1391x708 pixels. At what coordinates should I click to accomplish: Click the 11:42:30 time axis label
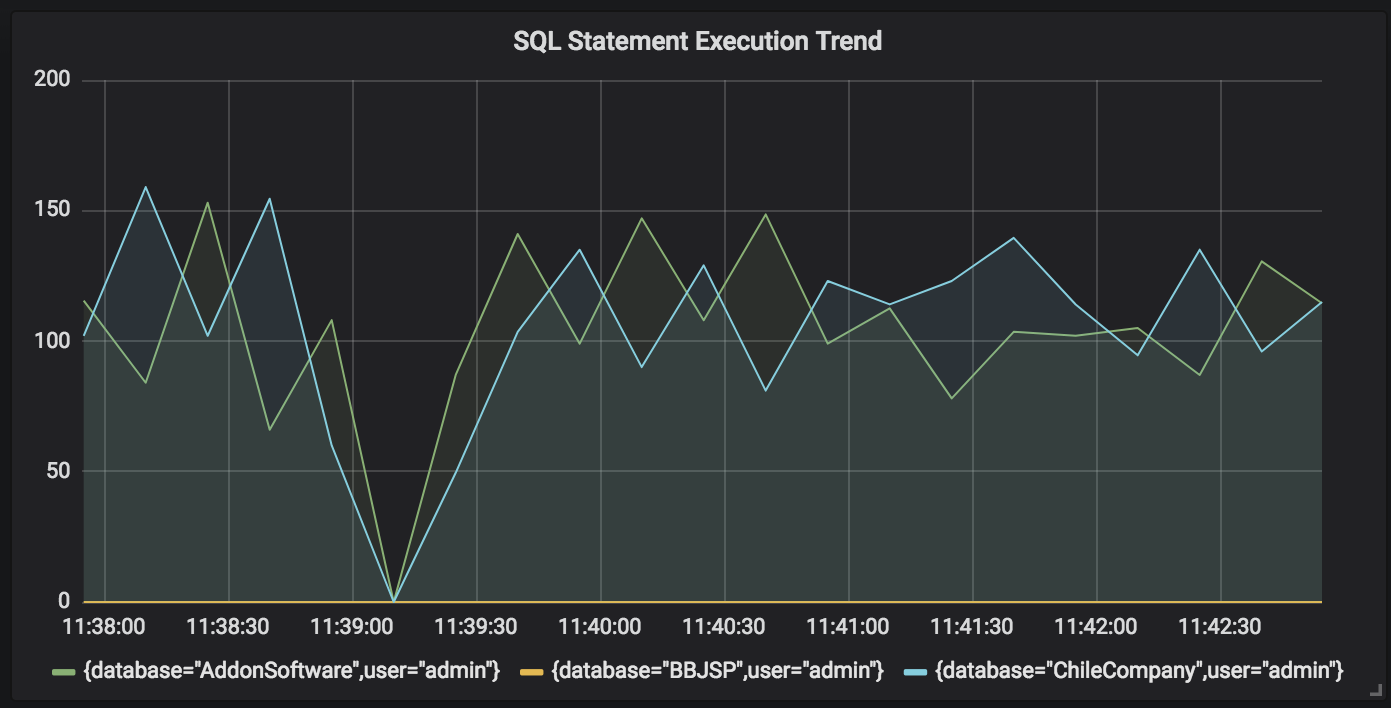pyautogui.click(x=1220, y=627)
